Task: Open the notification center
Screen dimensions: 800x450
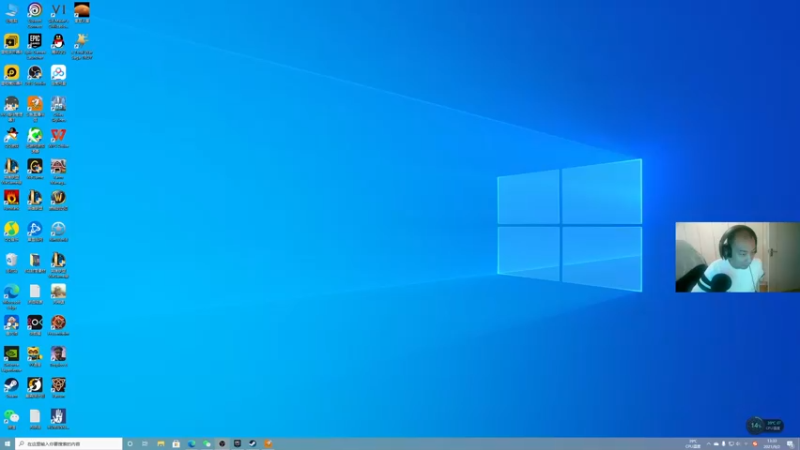Action: tap(790, 444)
